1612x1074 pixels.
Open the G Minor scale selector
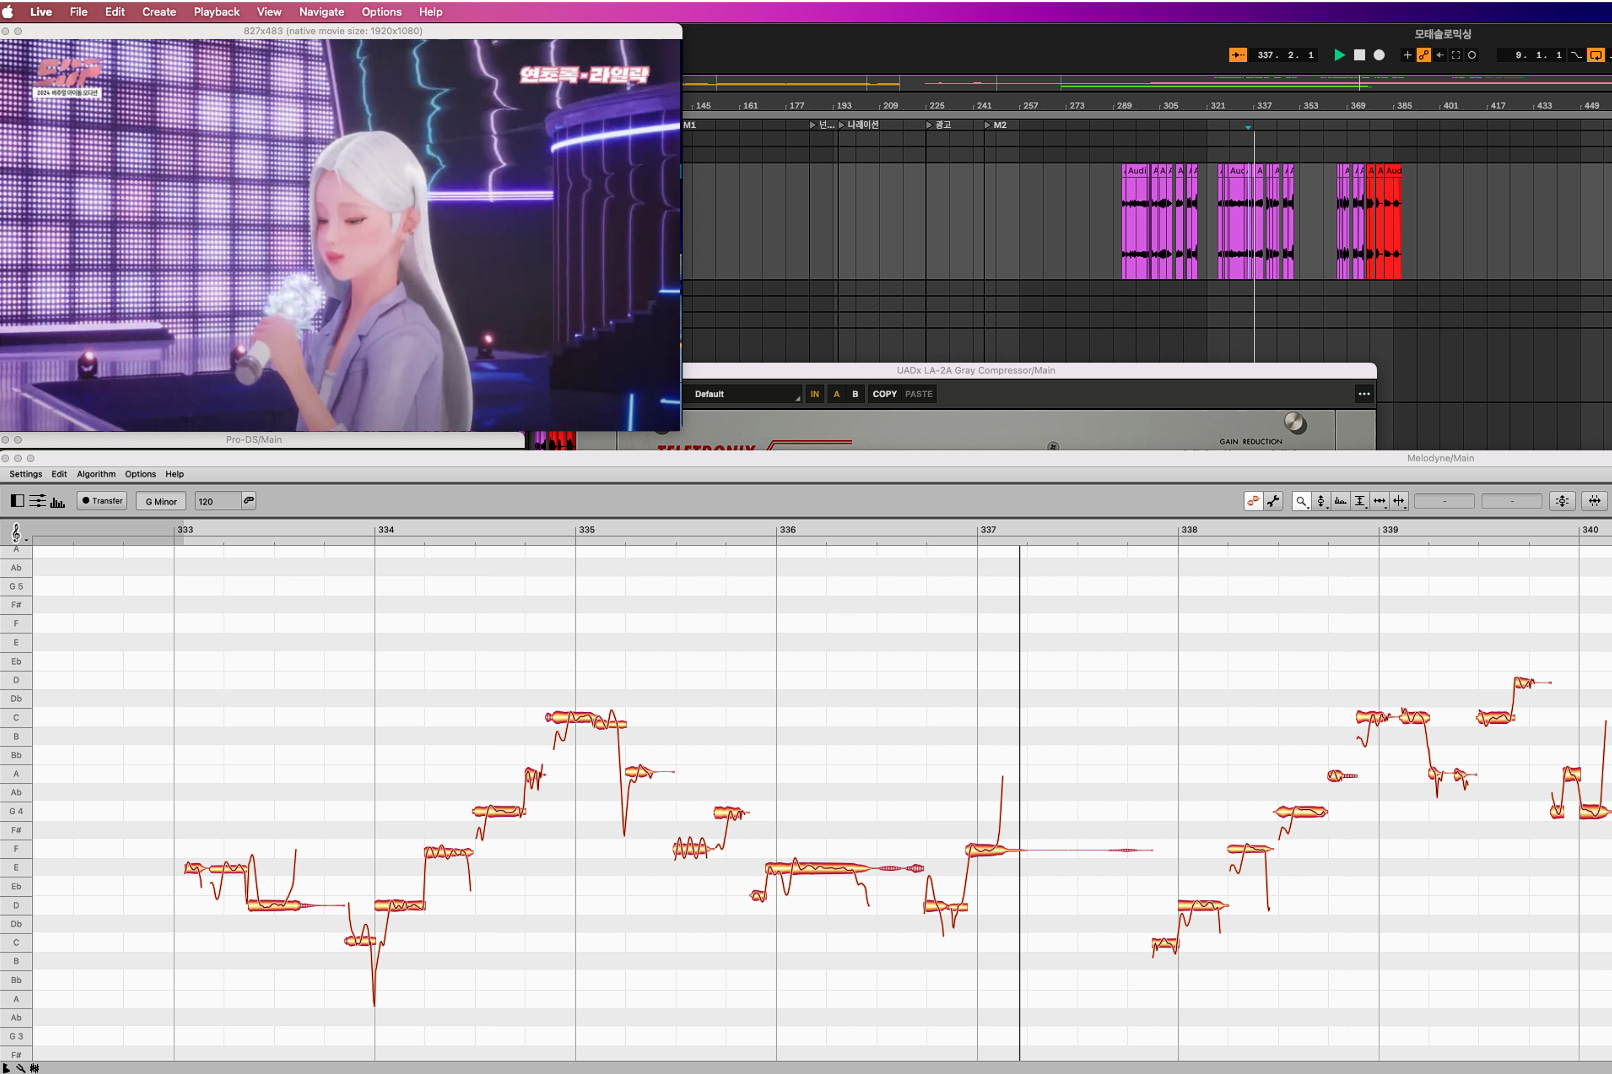[161, 501]
